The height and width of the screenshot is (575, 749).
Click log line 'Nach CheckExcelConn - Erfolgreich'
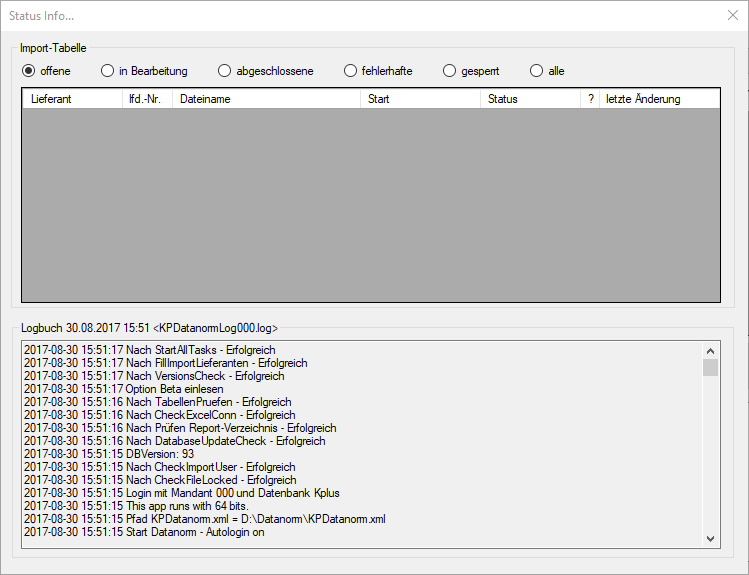coord(160,415)
